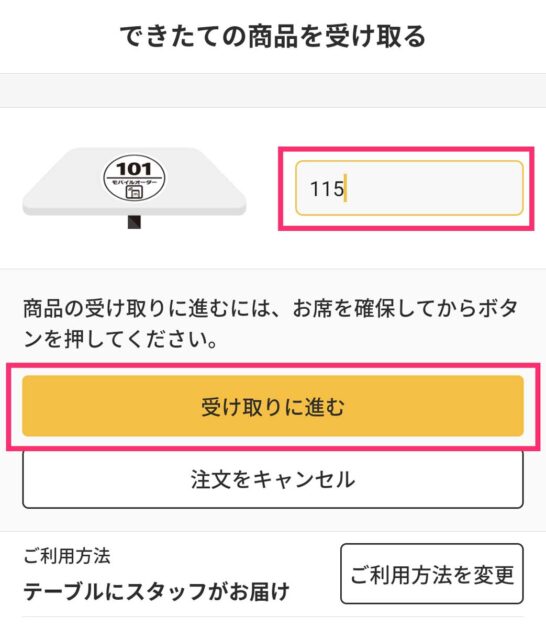
Task: Click the table number input field
Action: 409,188
